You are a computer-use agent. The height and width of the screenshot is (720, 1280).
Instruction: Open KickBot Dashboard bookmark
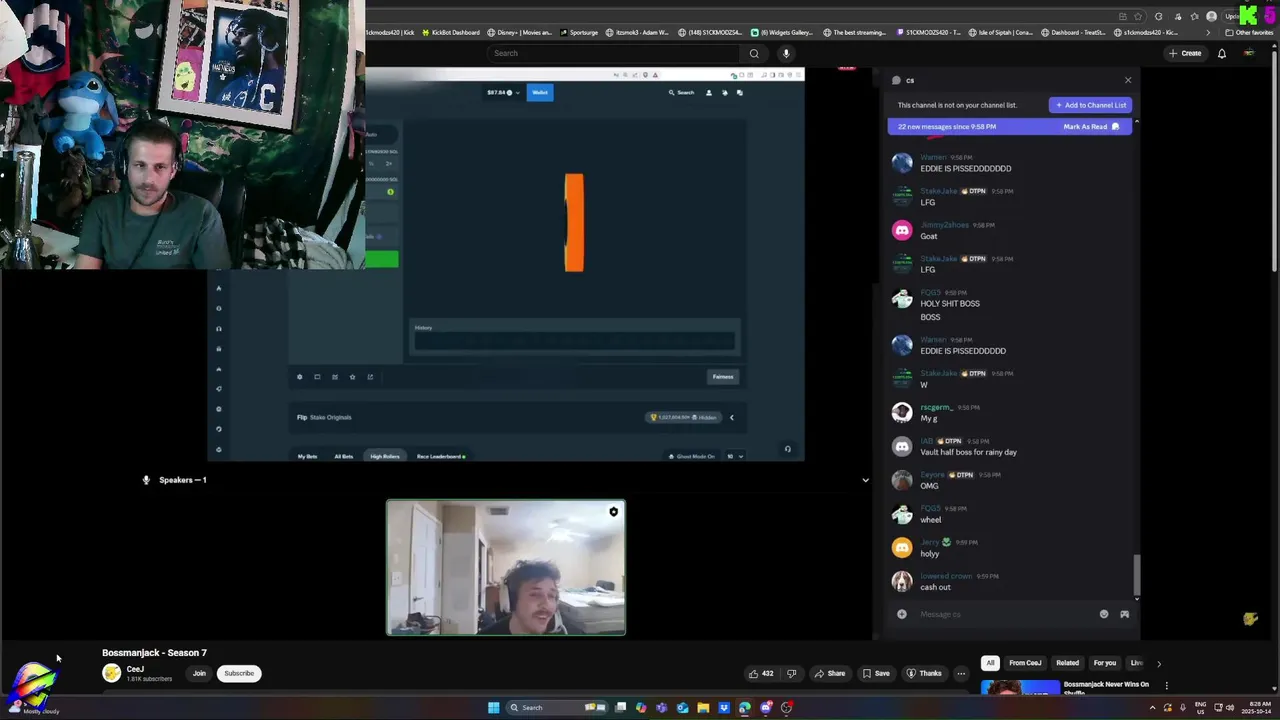click(450, 32)
